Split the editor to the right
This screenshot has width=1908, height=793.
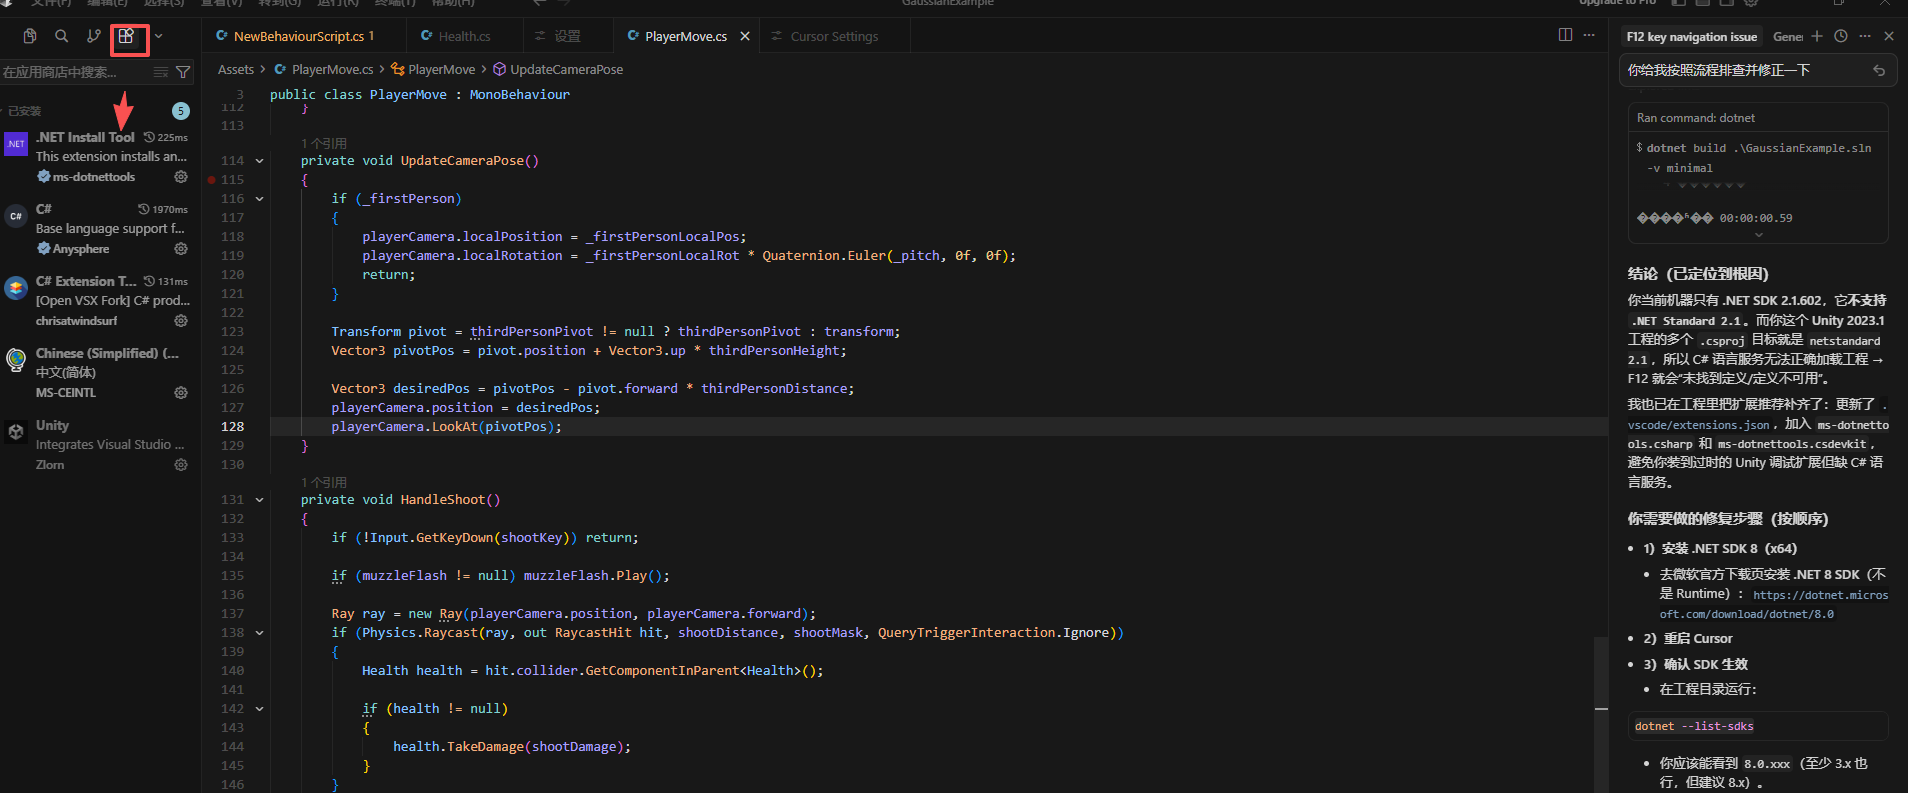tap(1565, 35)
